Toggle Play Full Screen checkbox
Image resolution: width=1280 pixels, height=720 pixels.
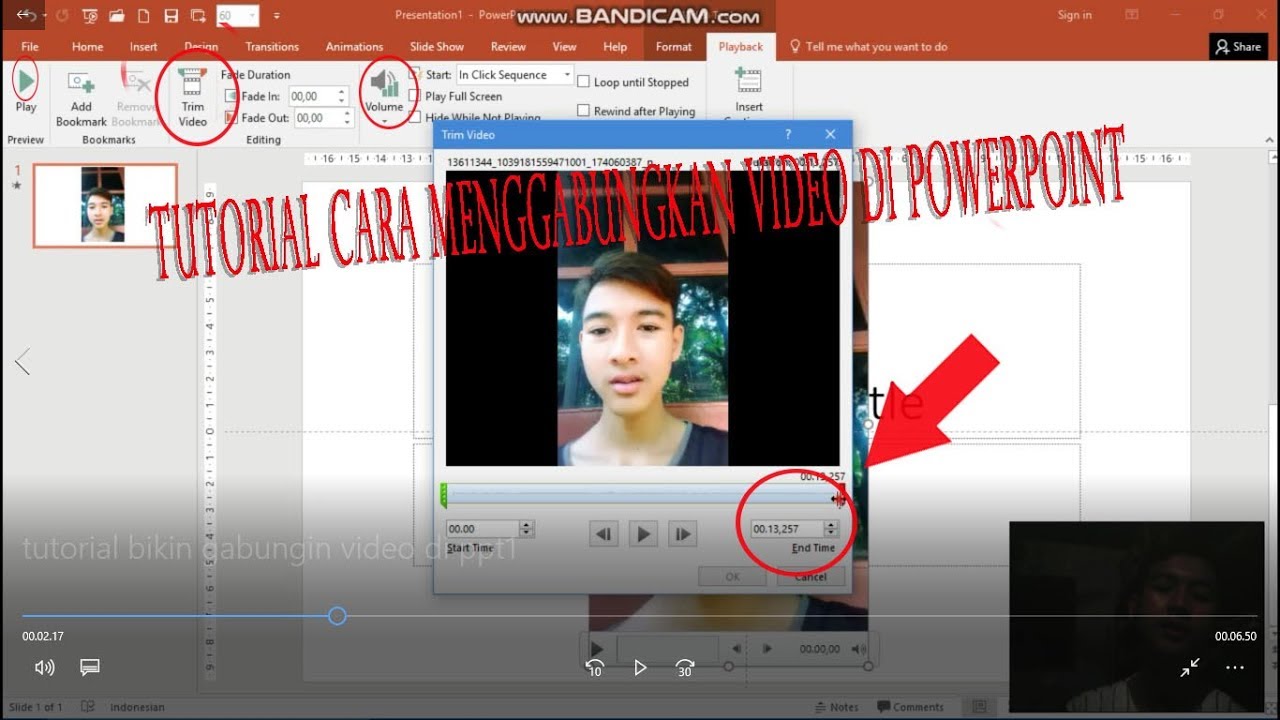[414, 96]
